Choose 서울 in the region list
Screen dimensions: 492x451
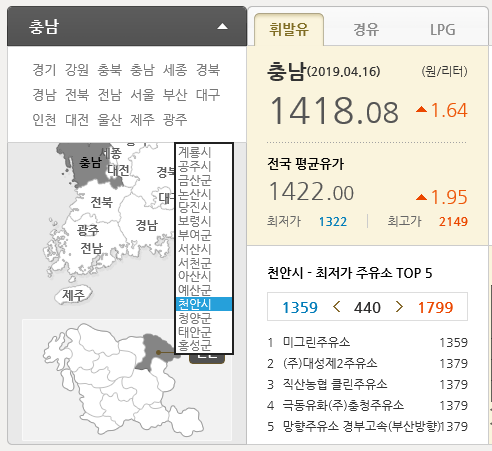[x=142, y=95]
